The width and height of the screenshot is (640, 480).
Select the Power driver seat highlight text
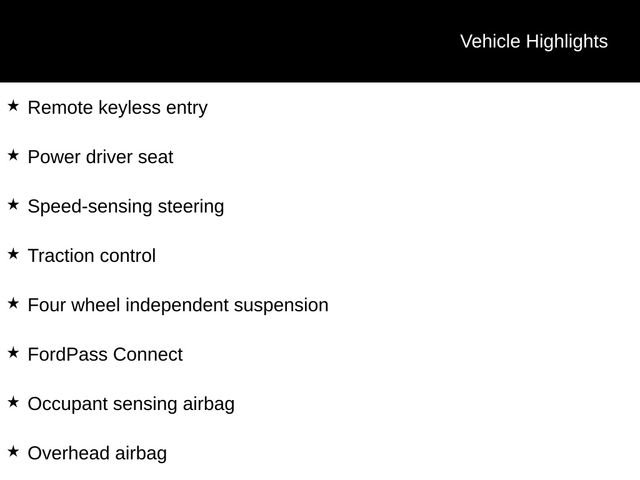100,157
